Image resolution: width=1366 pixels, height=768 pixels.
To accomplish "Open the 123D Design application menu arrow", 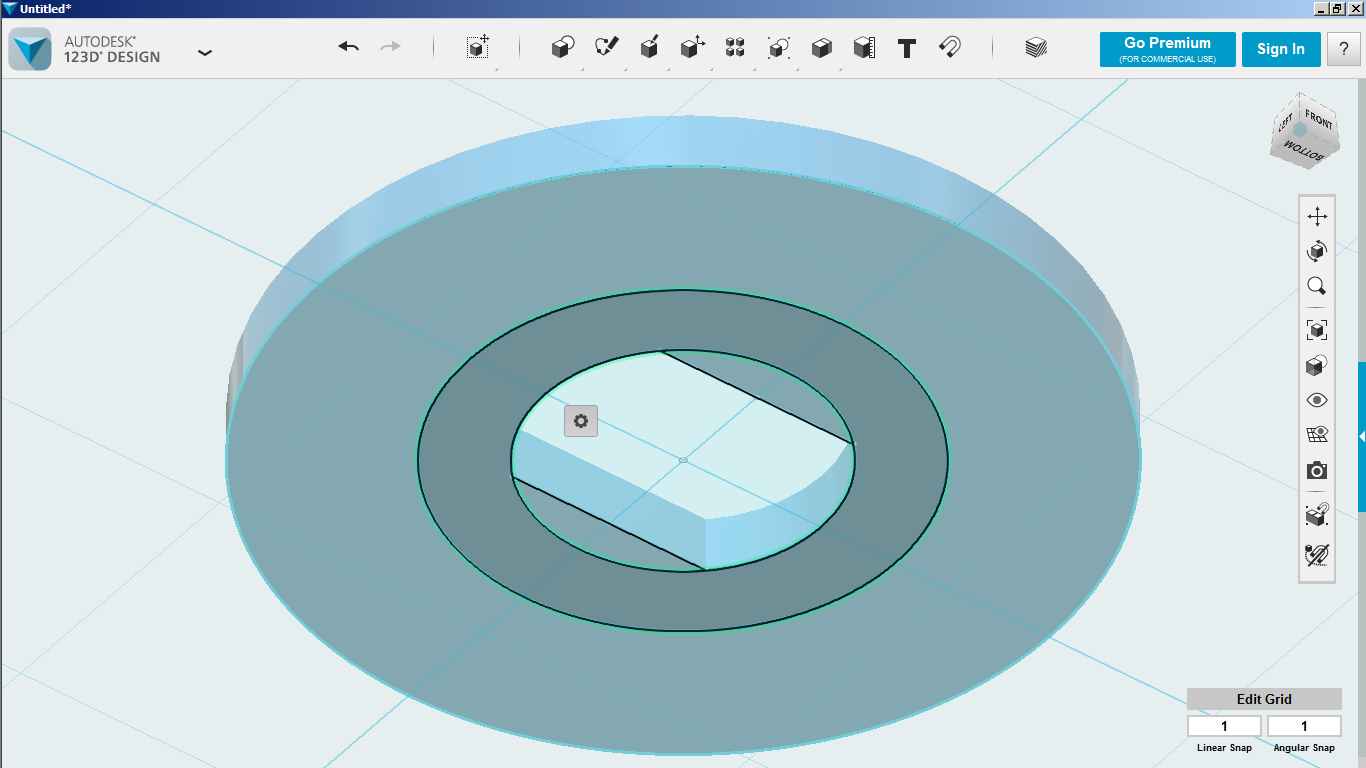I will [x=205, y=52].
